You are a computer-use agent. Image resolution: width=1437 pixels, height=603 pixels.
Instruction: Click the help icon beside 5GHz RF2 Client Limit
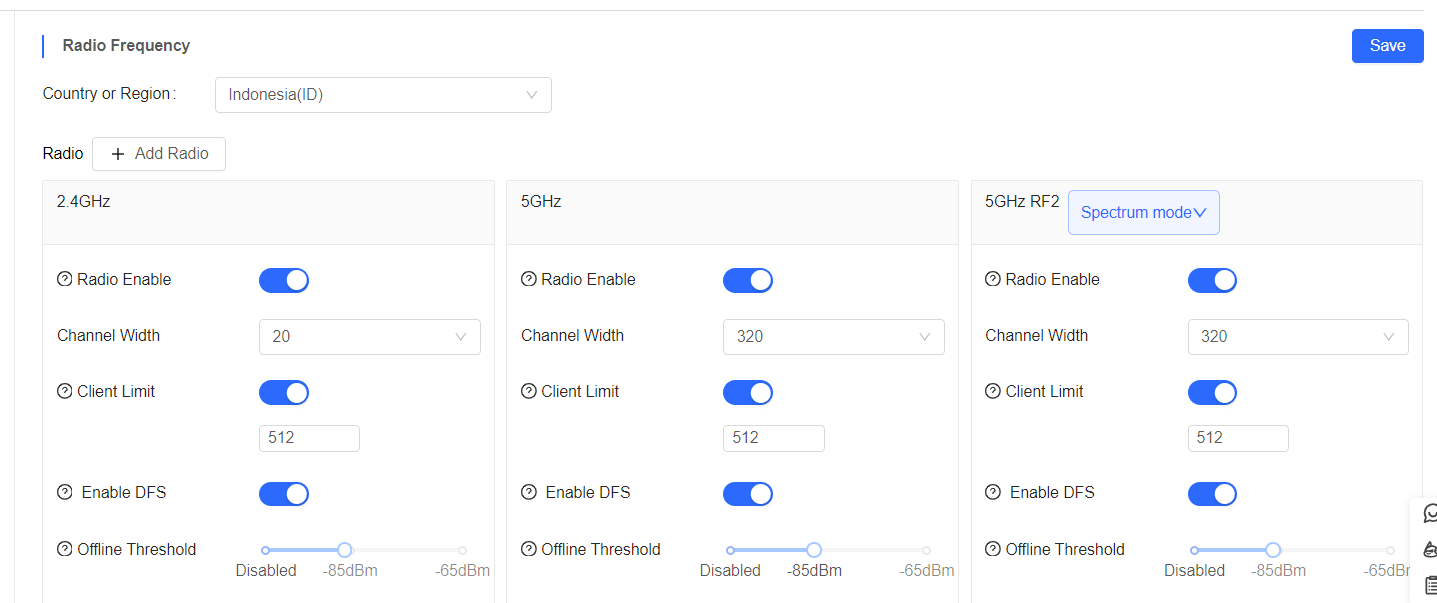point(993,391)
